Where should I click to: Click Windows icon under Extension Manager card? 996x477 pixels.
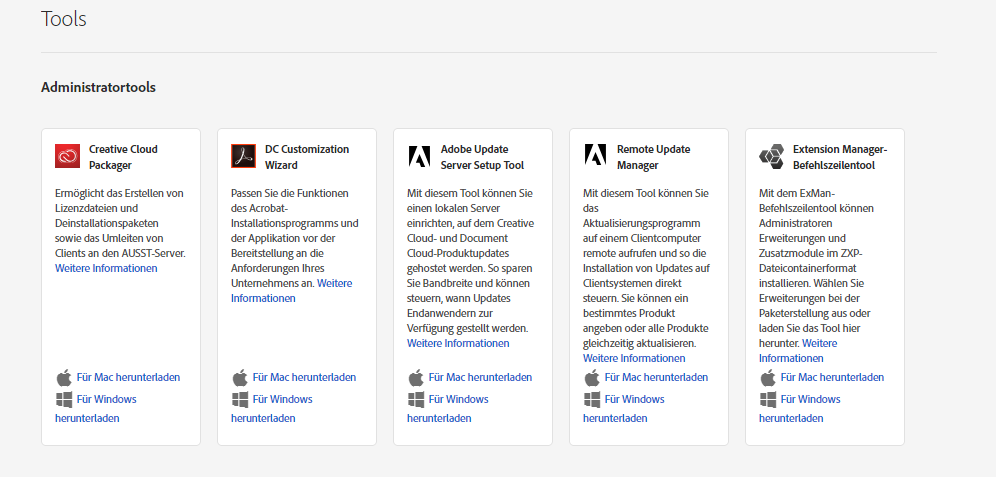point(768,399)
